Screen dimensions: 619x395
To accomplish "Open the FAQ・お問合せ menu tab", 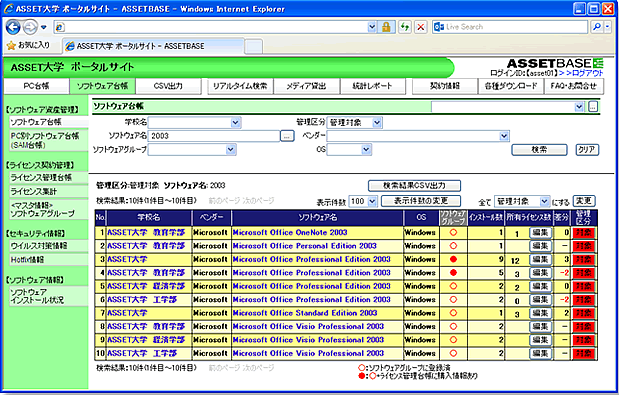I will click(574, 86).
